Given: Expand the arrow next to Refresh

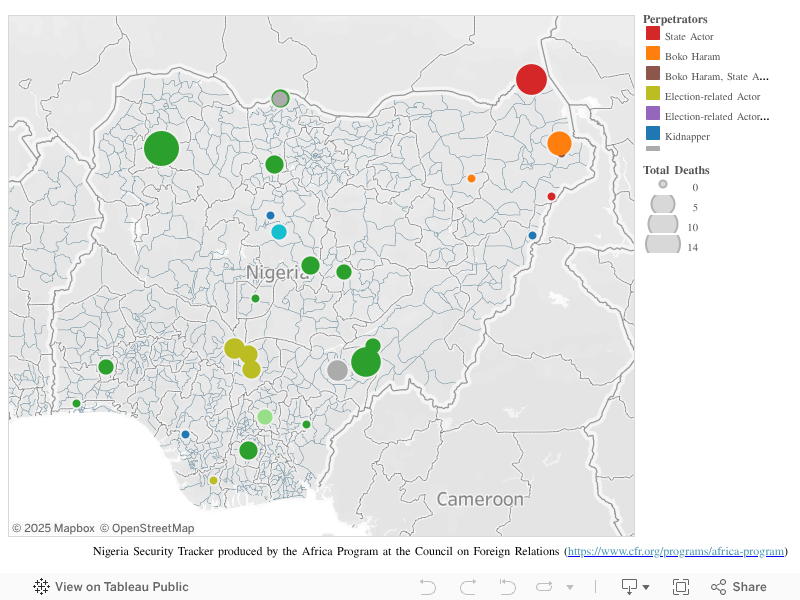Looking at the screenshot, I should coord(570,588).
